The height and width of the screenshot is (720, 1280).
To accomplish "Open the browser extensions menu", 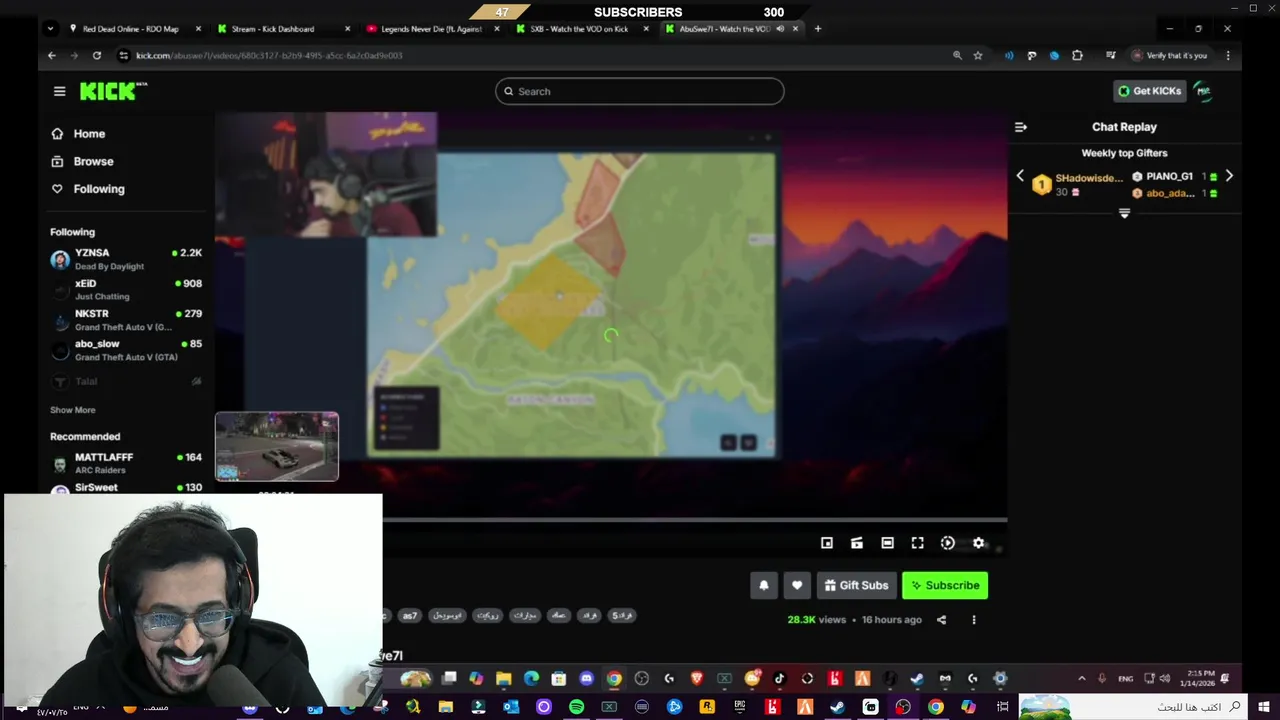I will point(1077,56).
